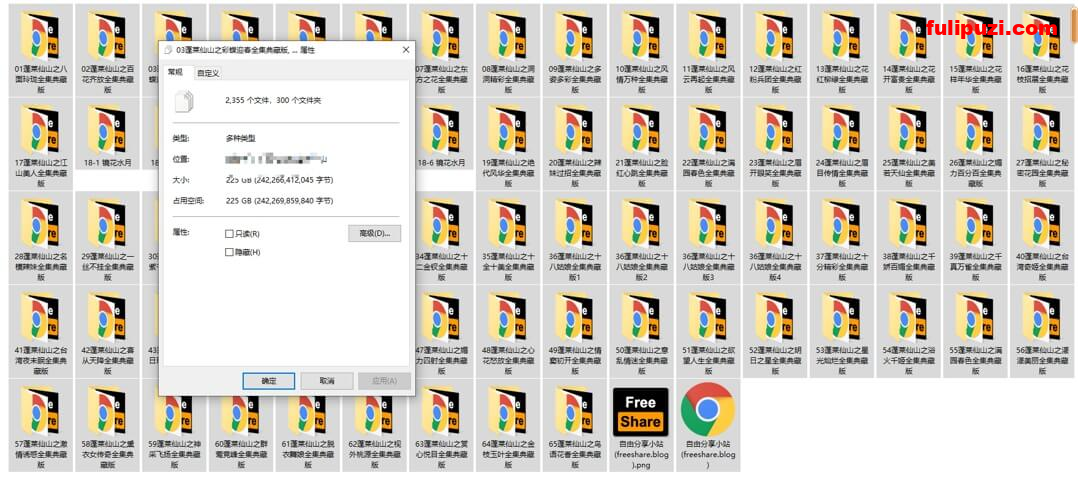The height and width of the screenshot is (500, 1078).
Task: Select folder 22蓬莱仙山
Action: 707,143
